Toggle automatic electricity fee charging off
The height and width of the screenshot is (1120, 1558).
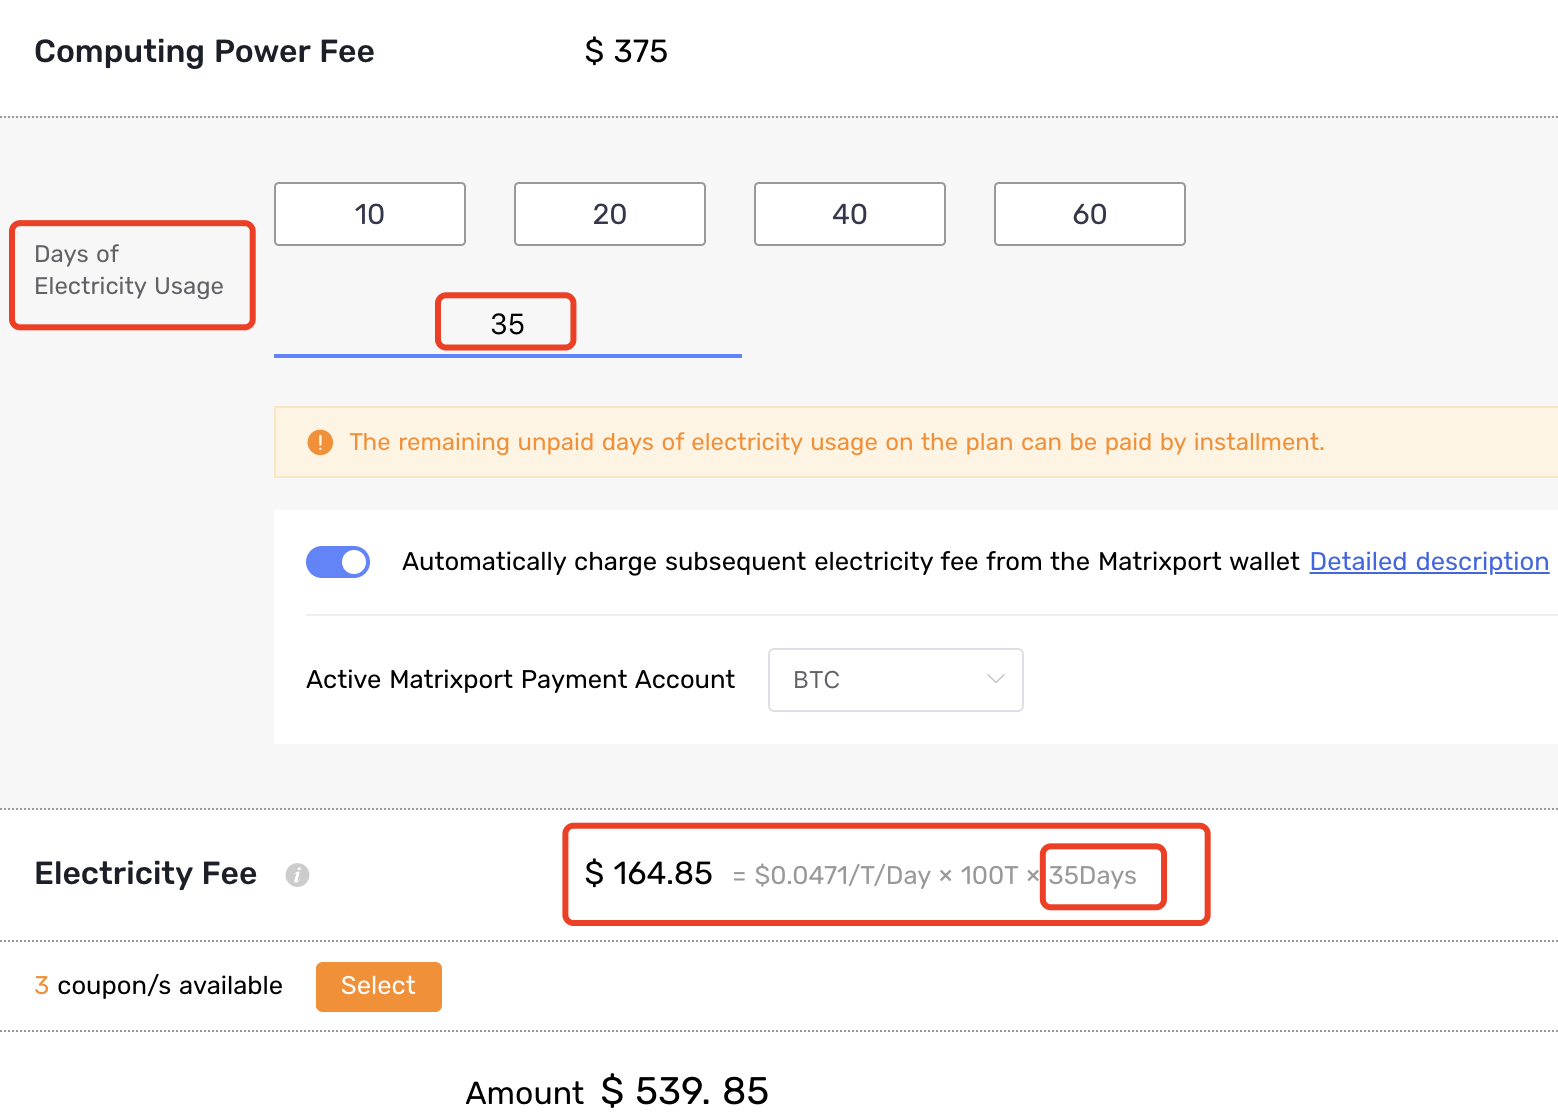pyautogui.click(x=338, y=562)
